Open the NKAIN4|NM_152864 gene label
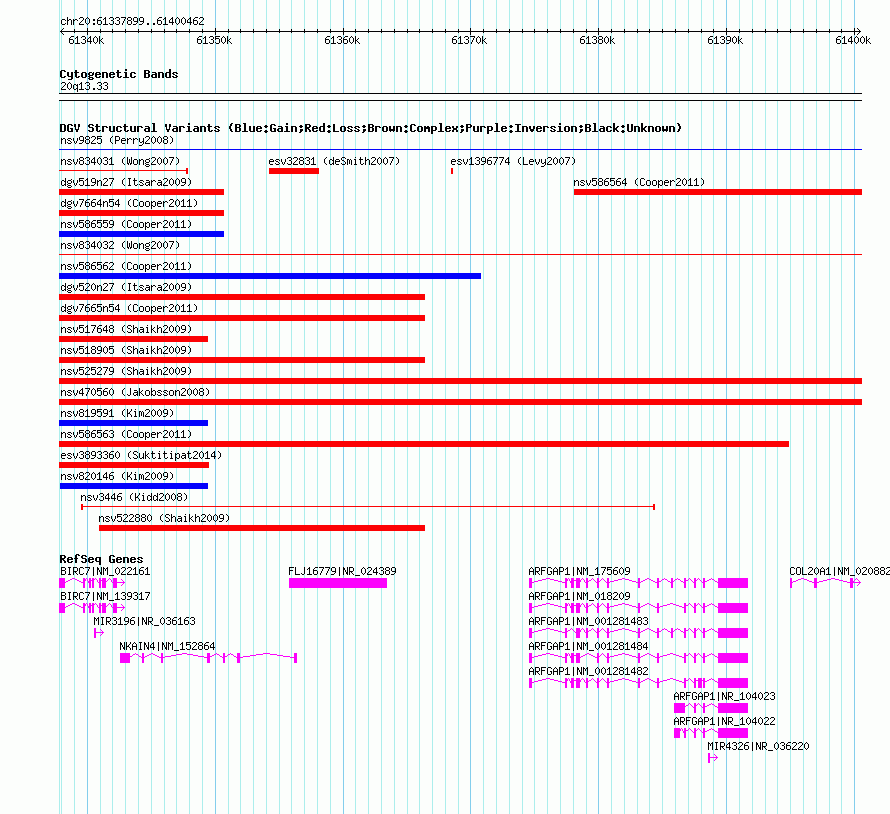This screenshot has width=890, height=814. point(167,646)
